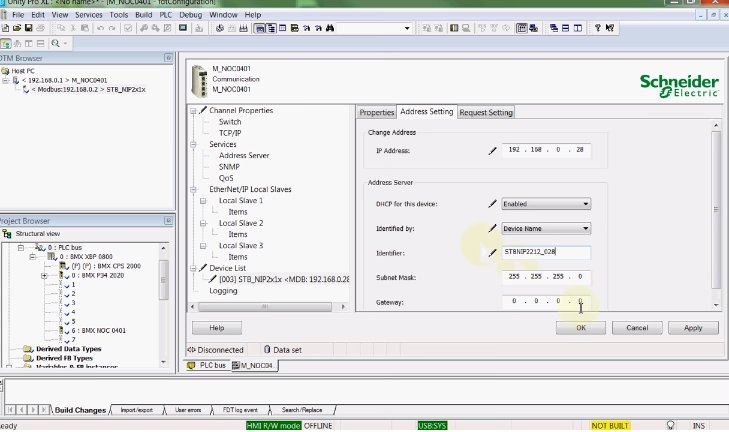The width and height of the screenshot is (729, 432).
Task: Select 6 : BMX NOC 0401 in Project Browser
Action: pos(99,331)
